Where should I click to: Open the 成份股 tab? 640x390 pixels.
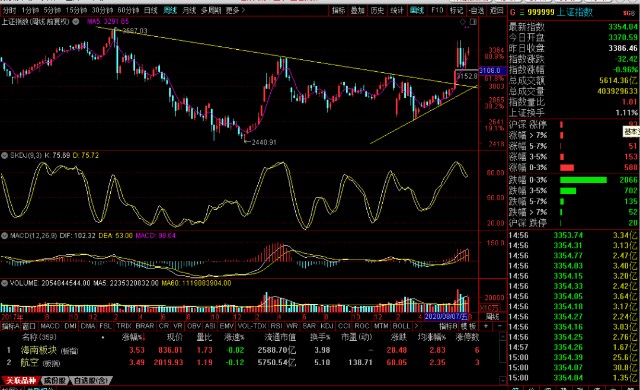(x=54, y=380)
